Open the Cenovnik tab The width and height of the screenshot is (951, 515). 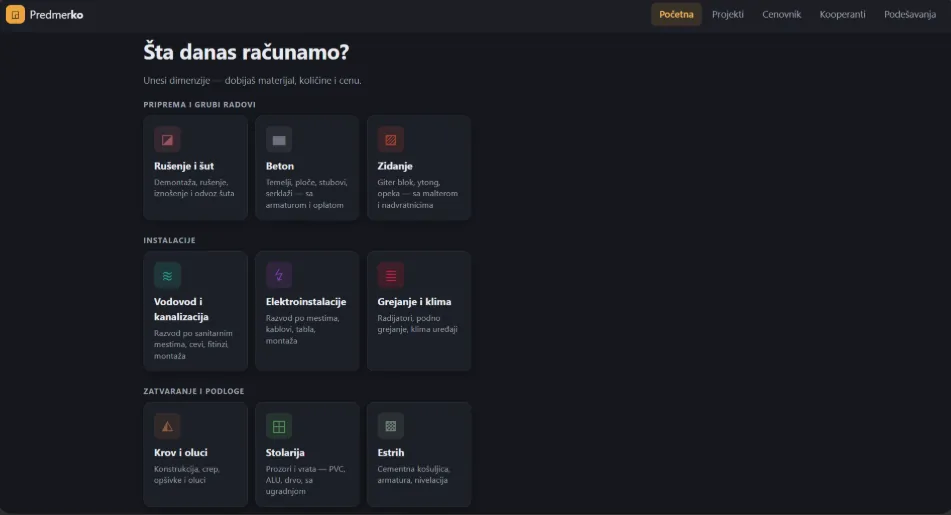[781, 15]
